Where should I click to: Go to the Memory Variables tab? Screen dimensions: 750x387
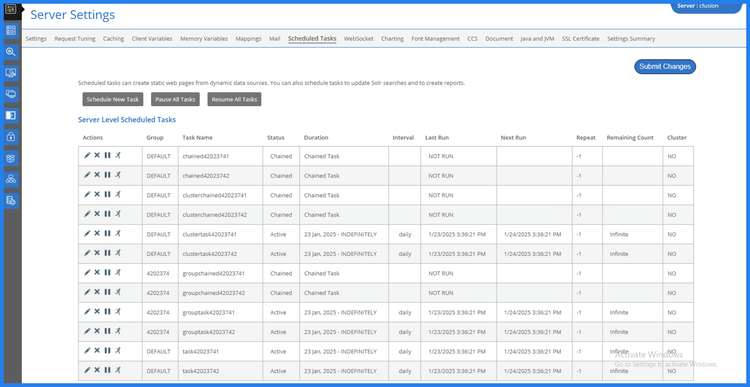pos(204,39)
